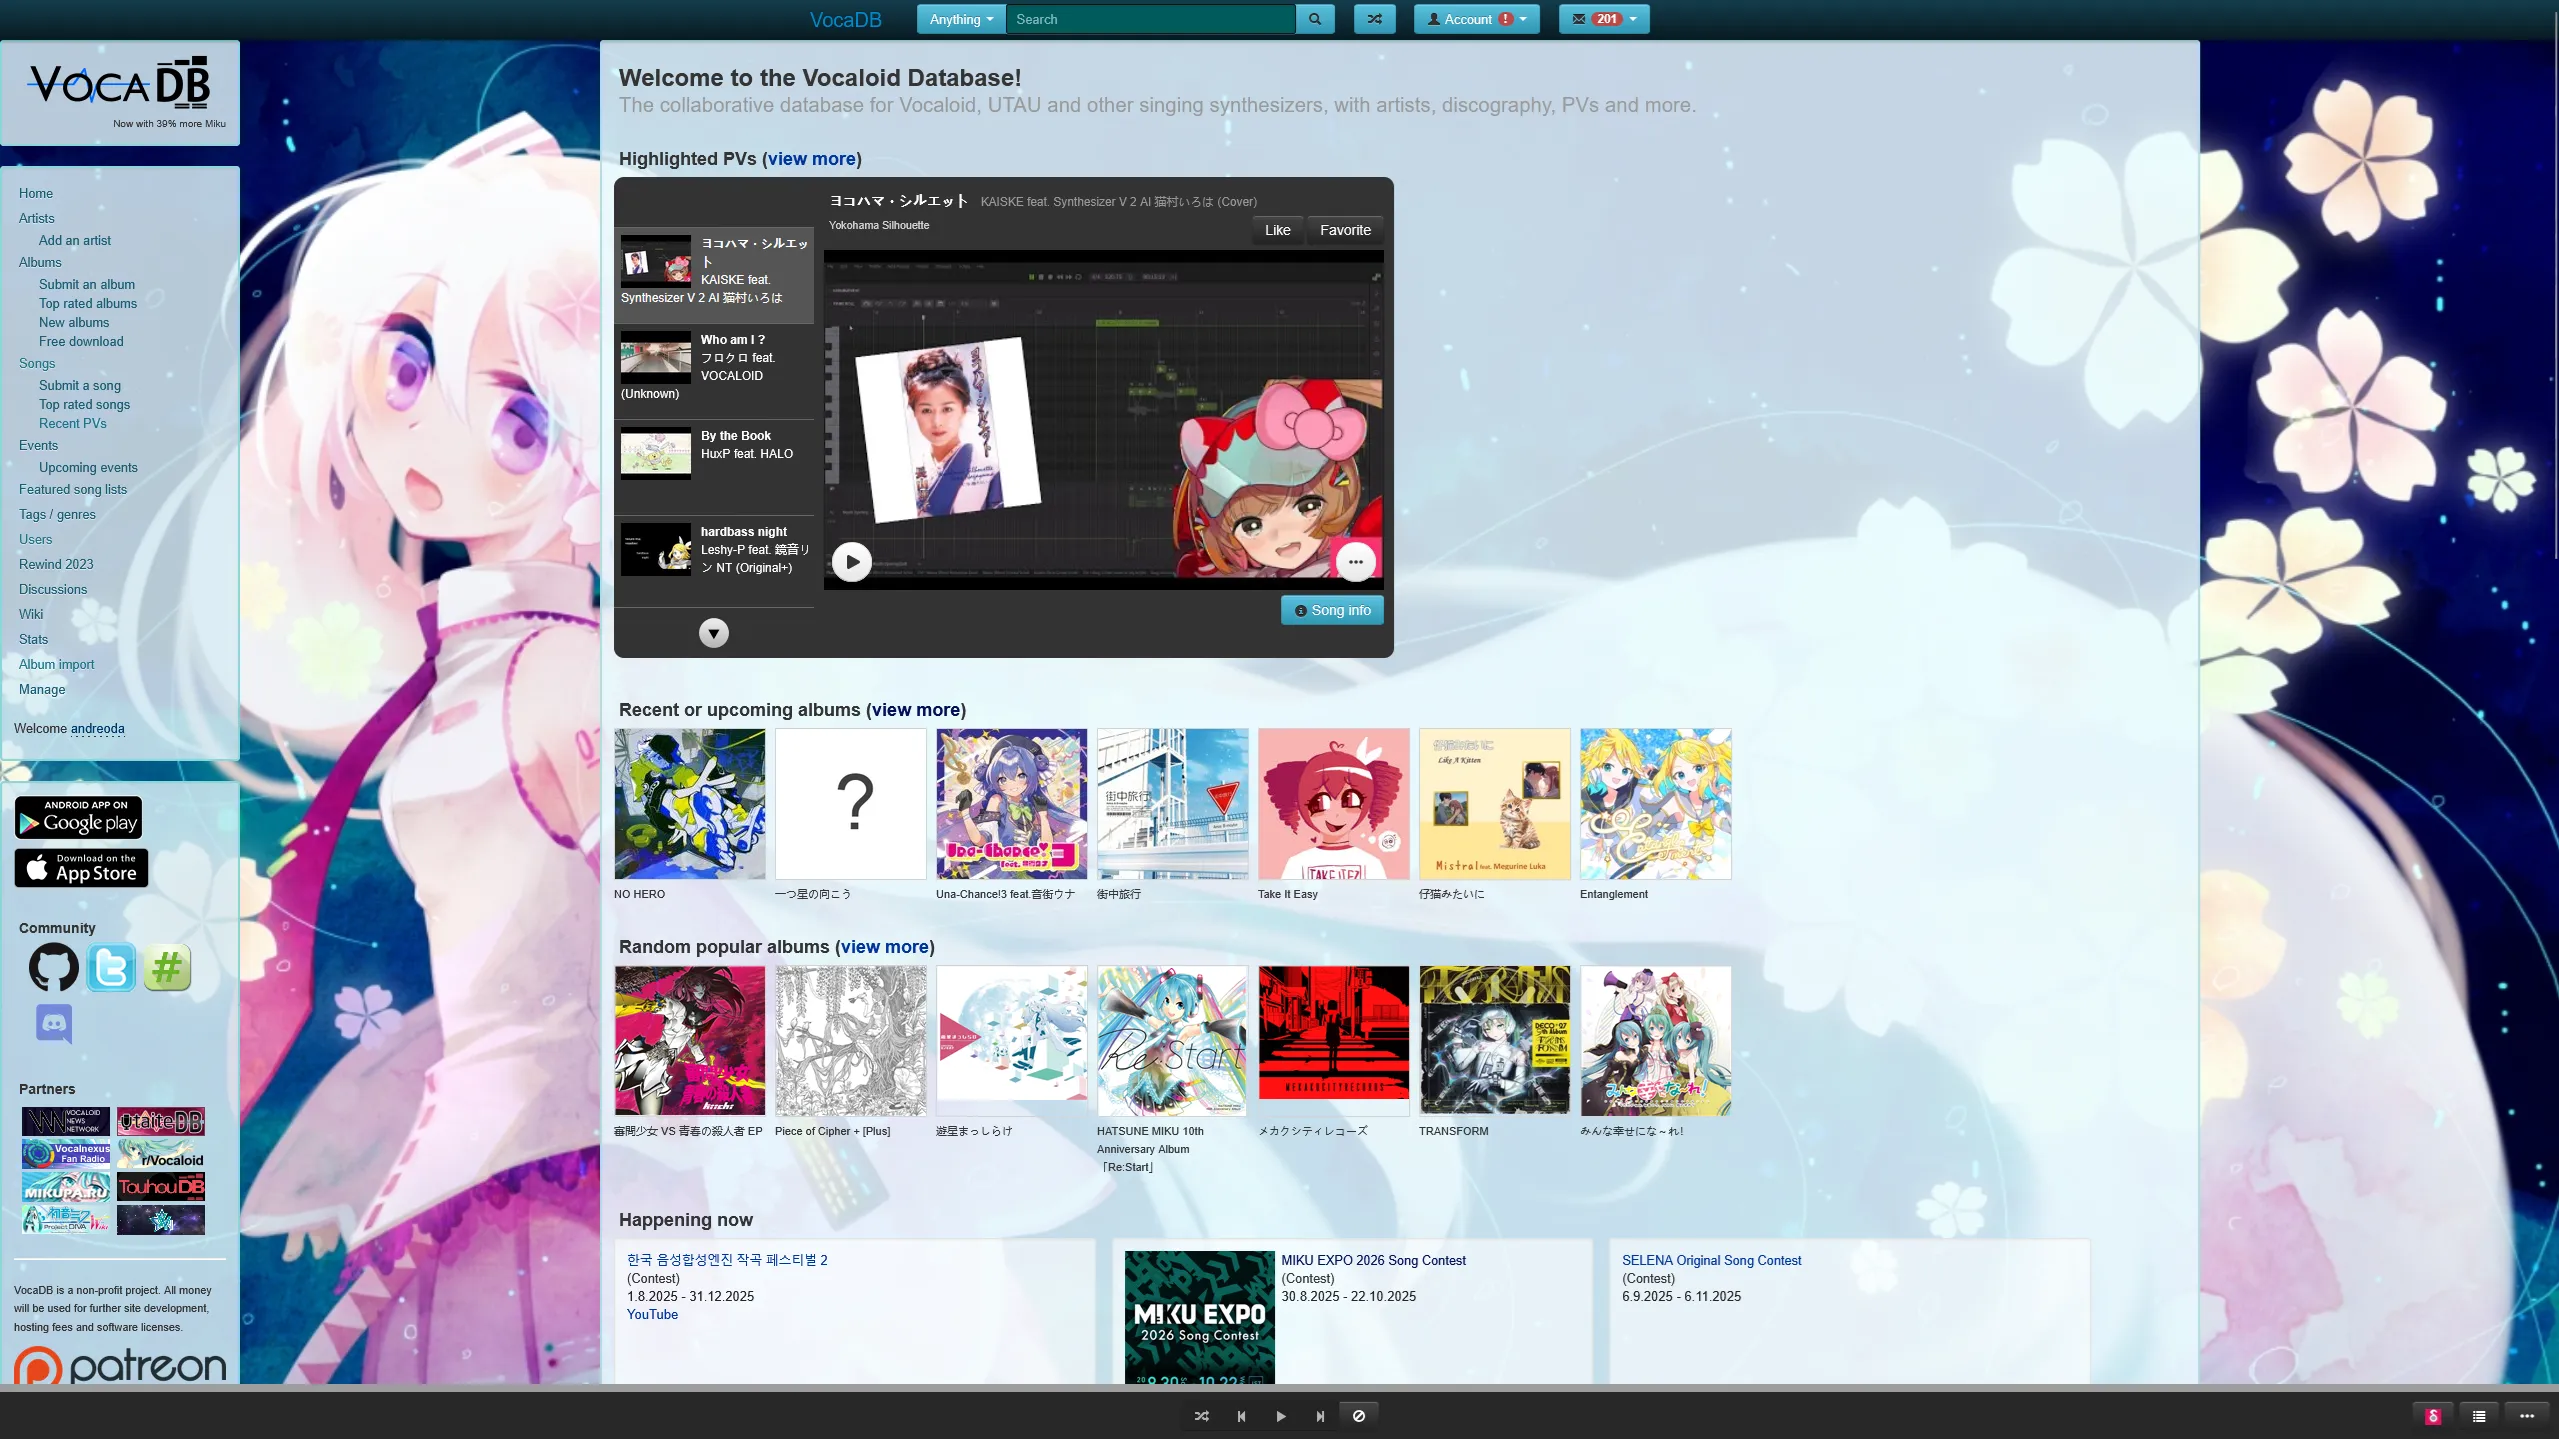Open the GitHub community icon
The width and height of the screenshot is (2559, 1439).
pos(53,967)
